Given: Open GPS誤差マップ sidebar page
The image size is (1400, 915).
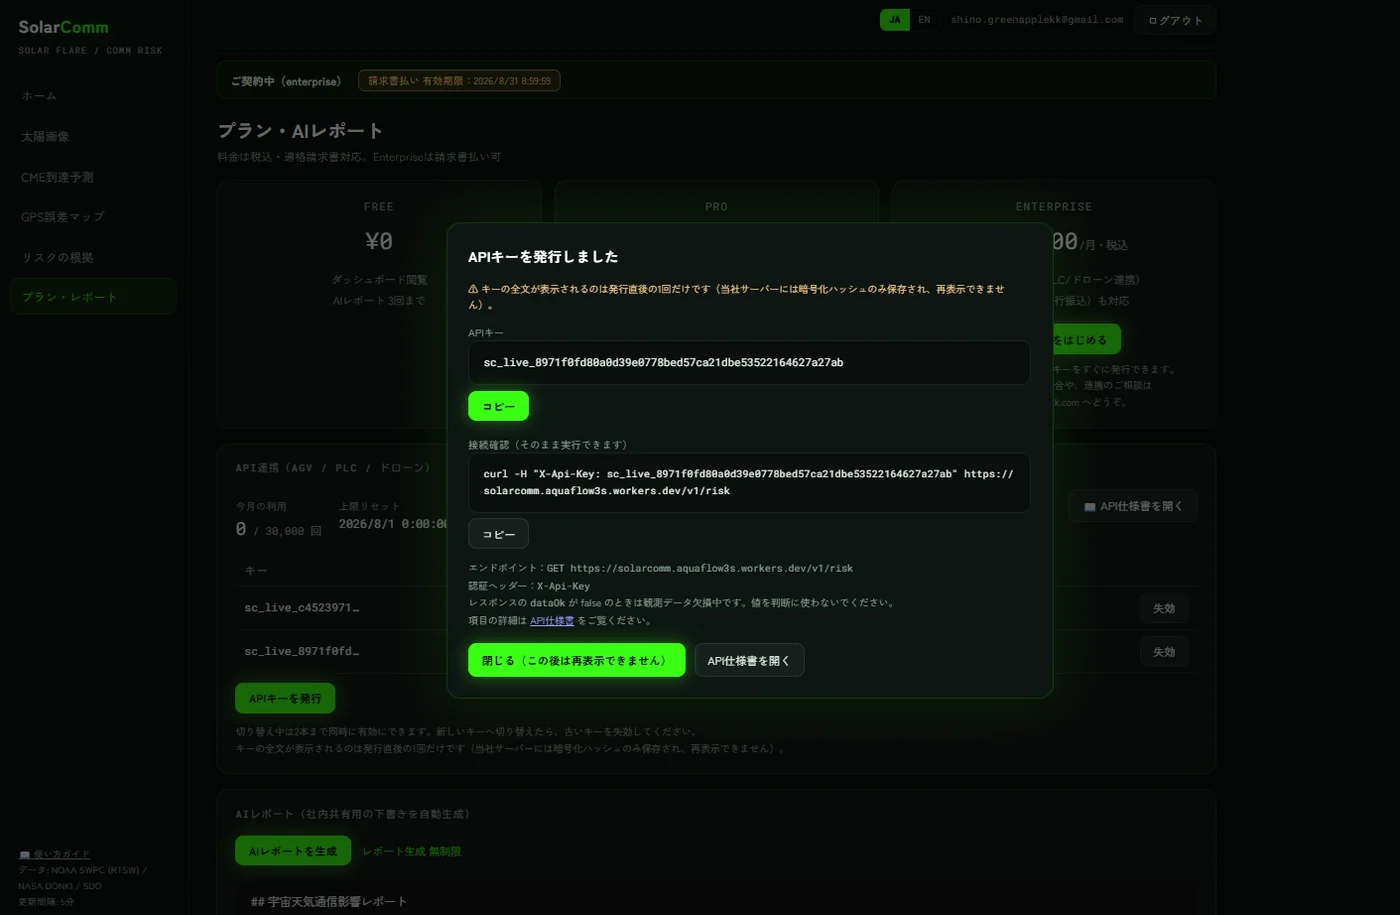Looking at the screenshot, I should [93, 217].
